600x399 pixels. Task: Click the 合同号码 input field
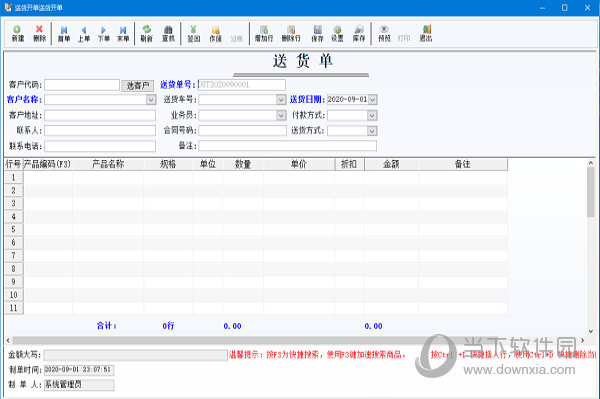click(242, 130)
